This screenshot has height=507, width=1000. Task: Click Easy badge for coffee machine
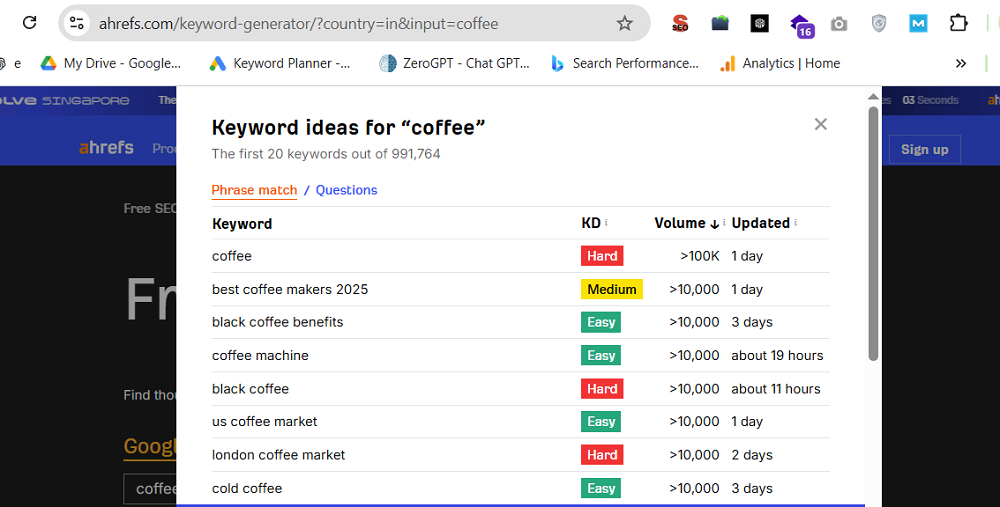pos(601,355)
